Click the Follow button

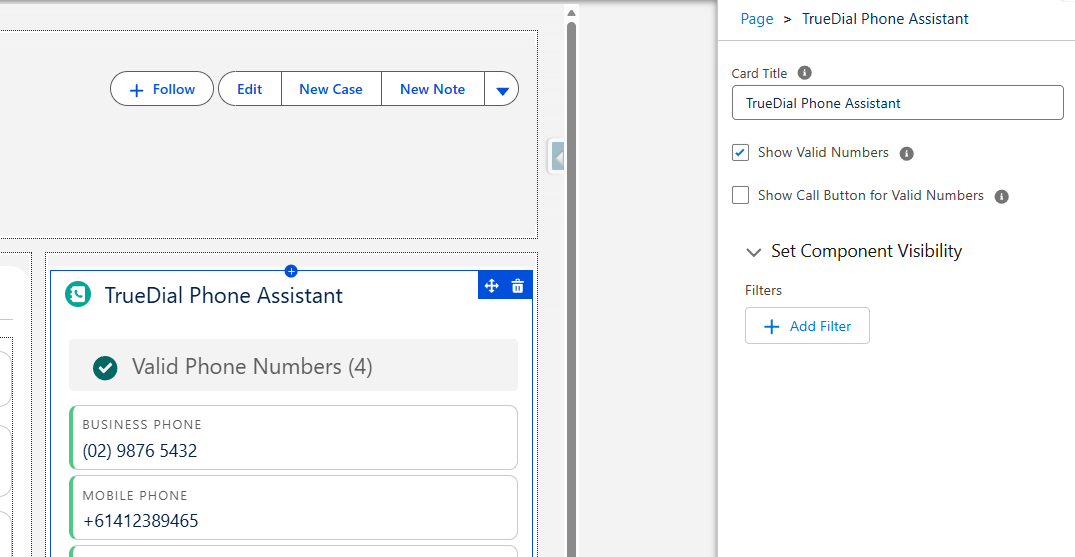click(162, 89)
